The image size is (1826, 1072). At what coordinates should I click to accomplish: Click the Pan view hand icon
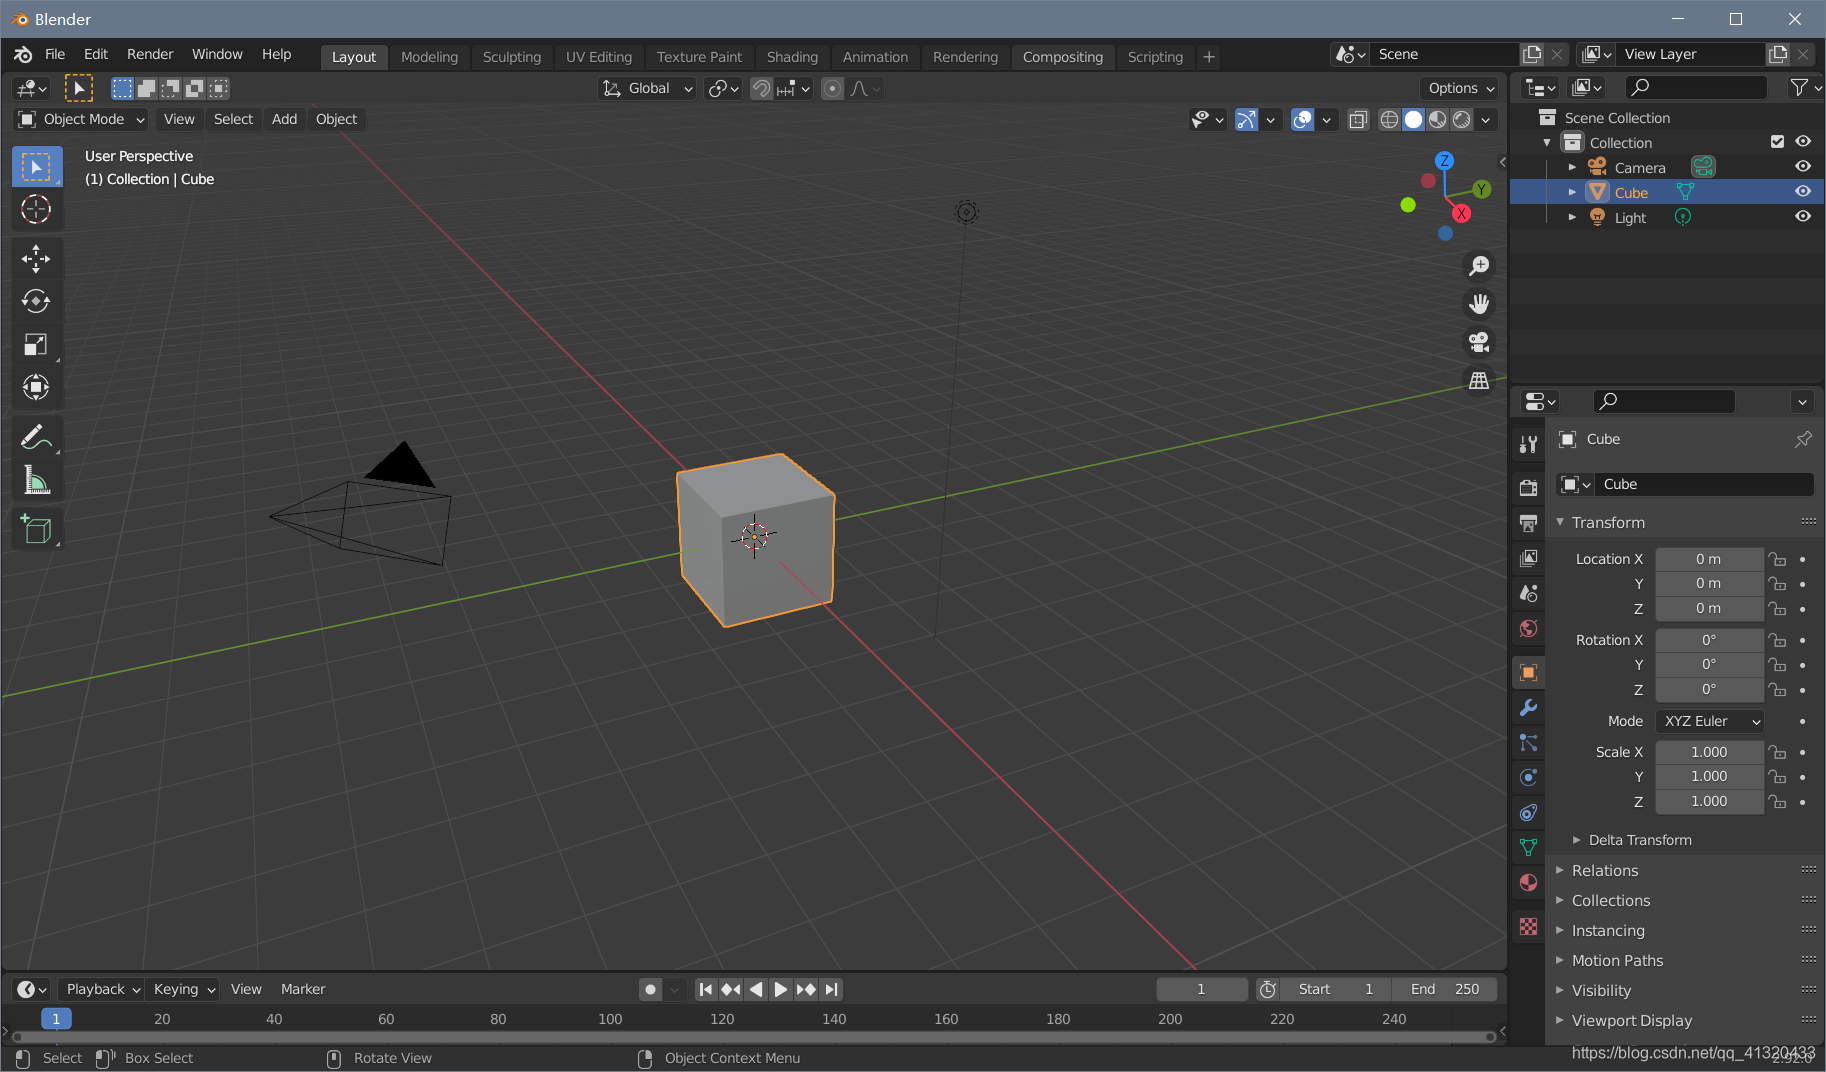(x=1479, y=303)
